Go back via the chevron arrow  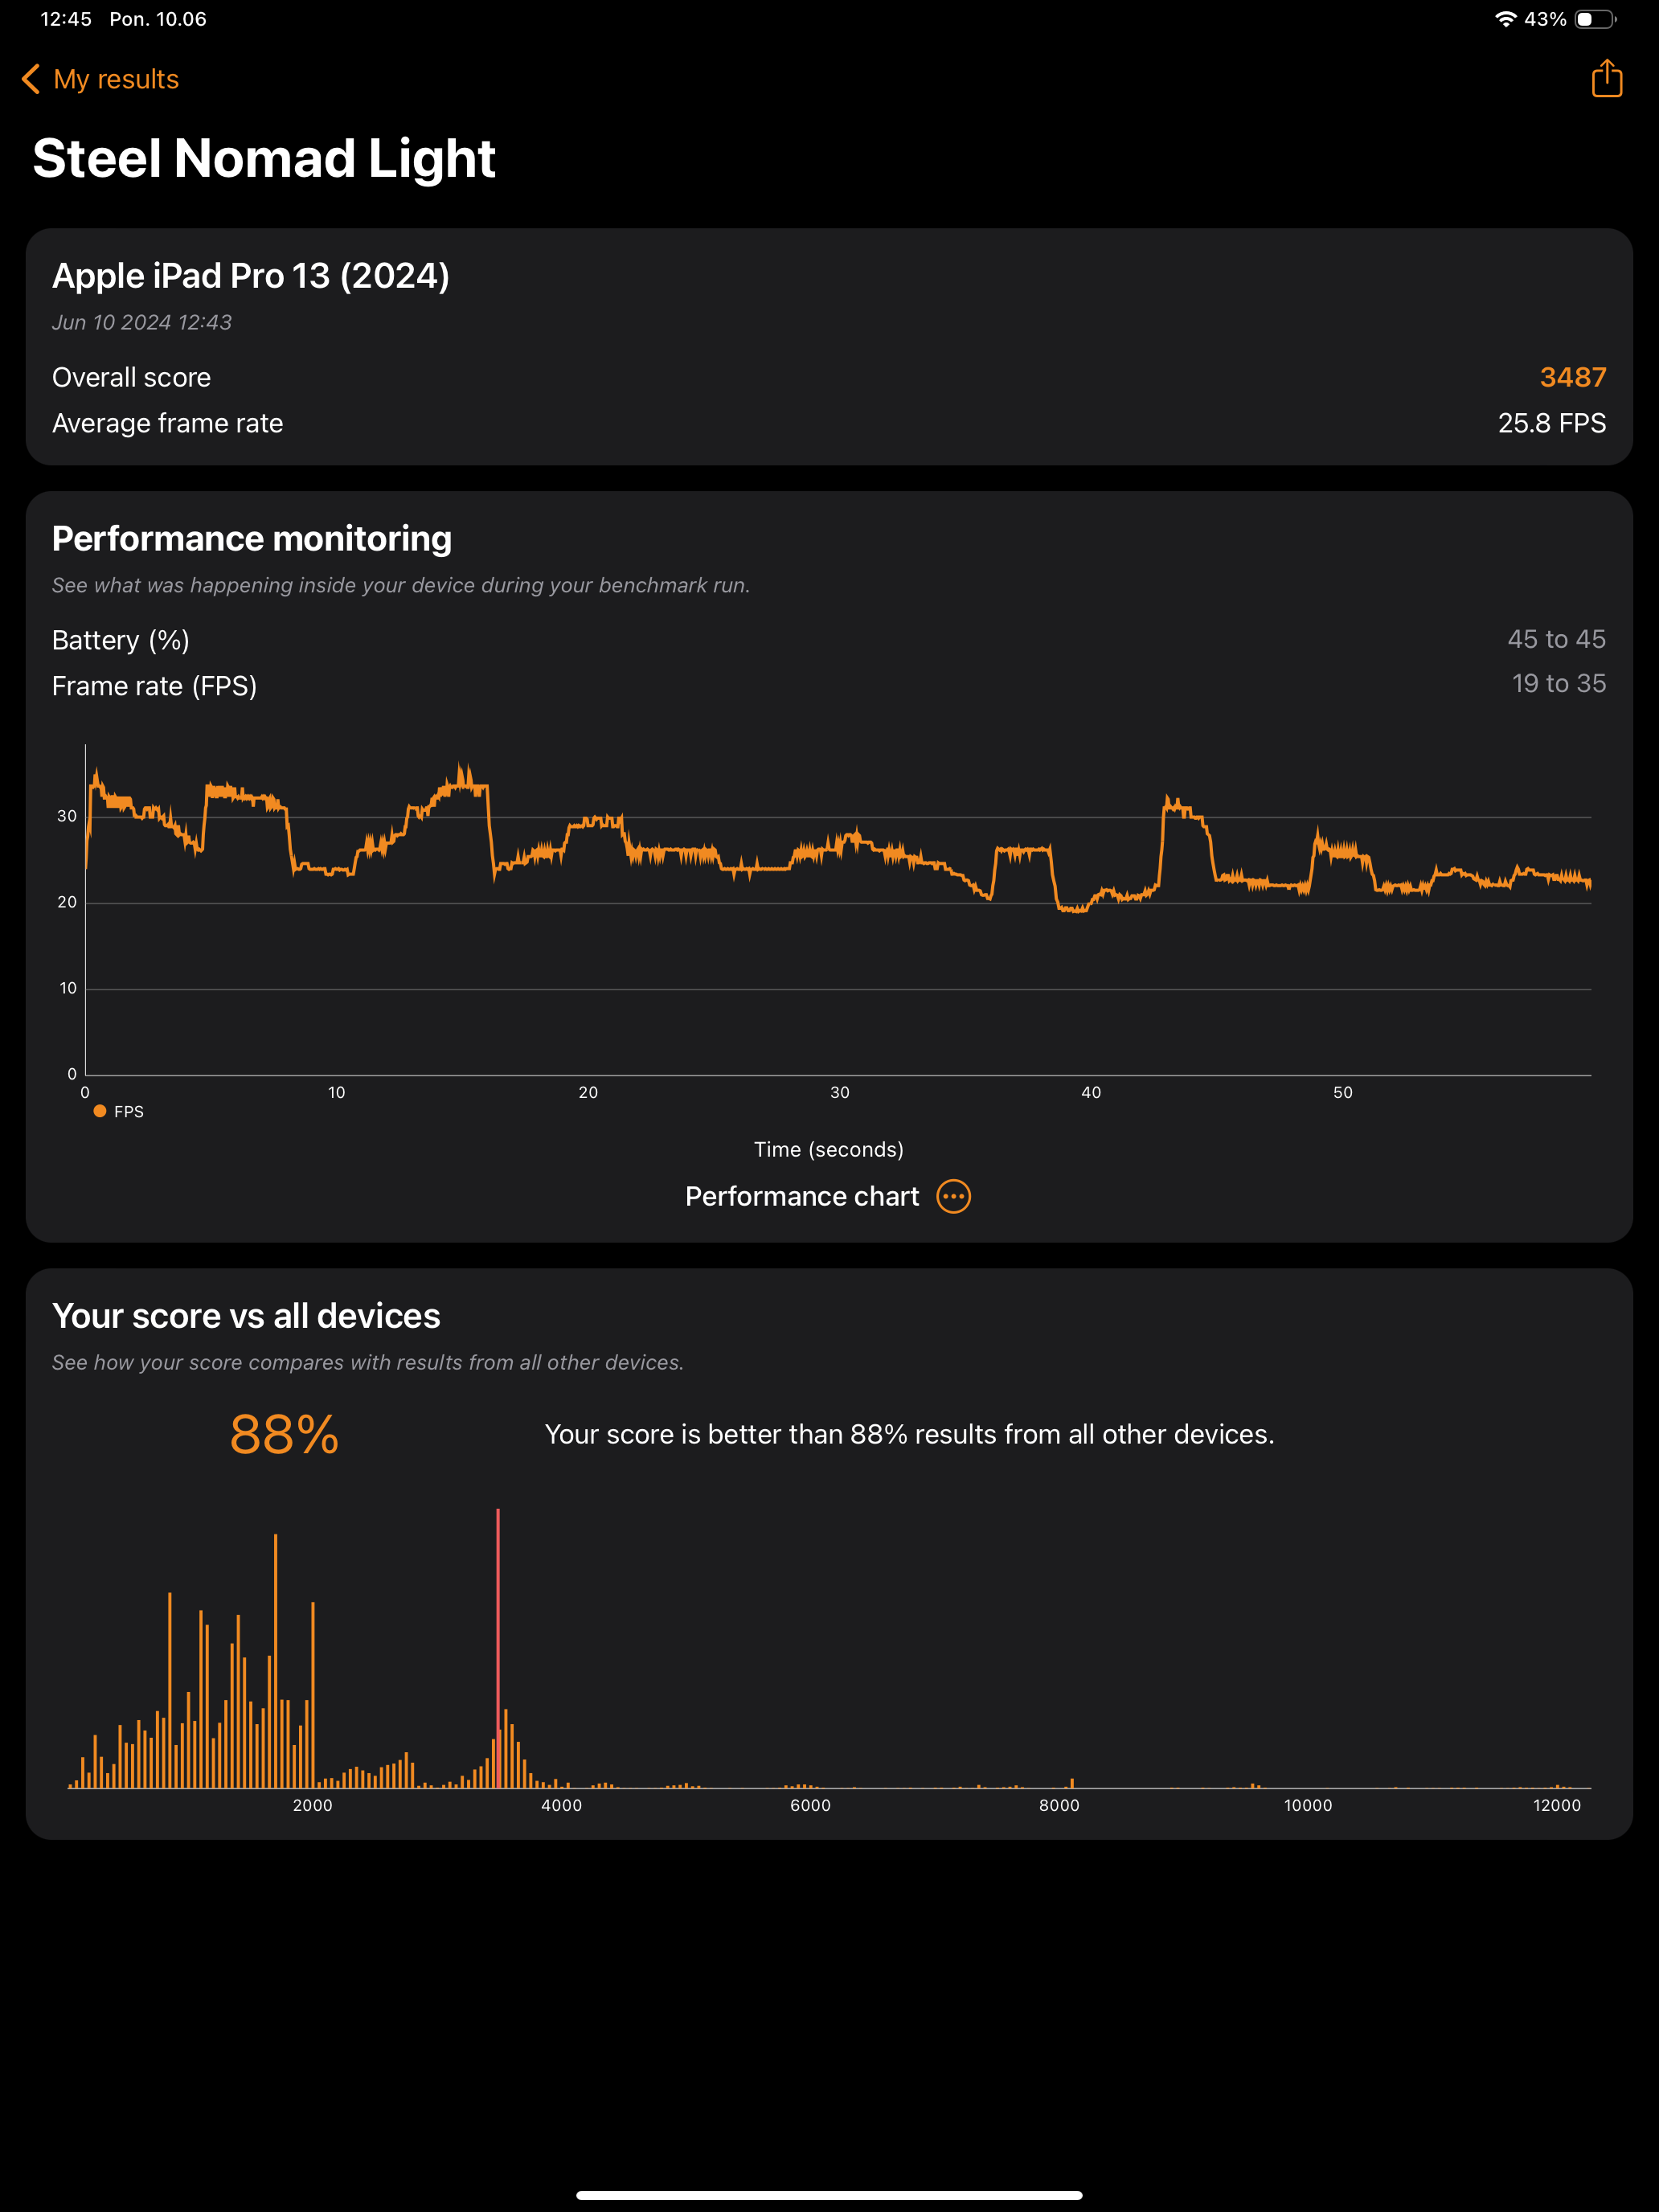(x=31, y=79)
